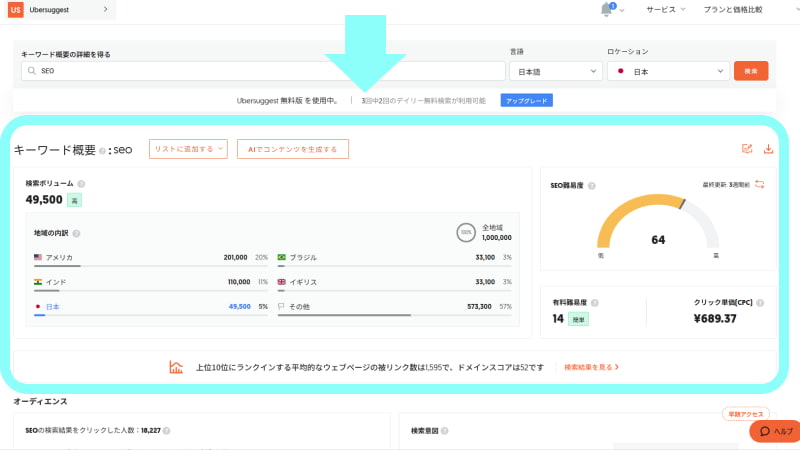Click the オーディエンス section heading
Screen dimensions: 800x450
[x=40, y=401]
